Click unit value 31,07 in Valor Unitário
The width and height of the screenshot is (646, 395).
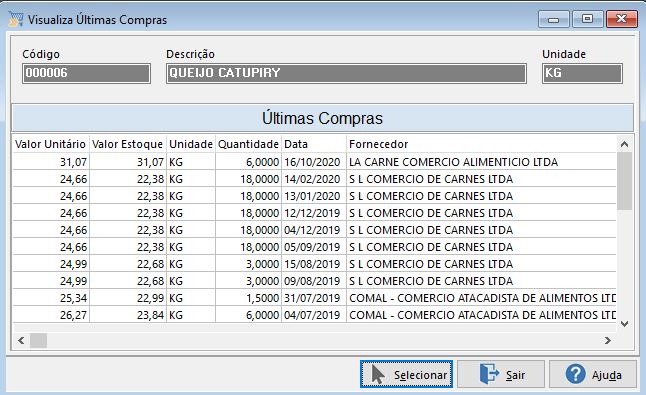pos(73,162)
